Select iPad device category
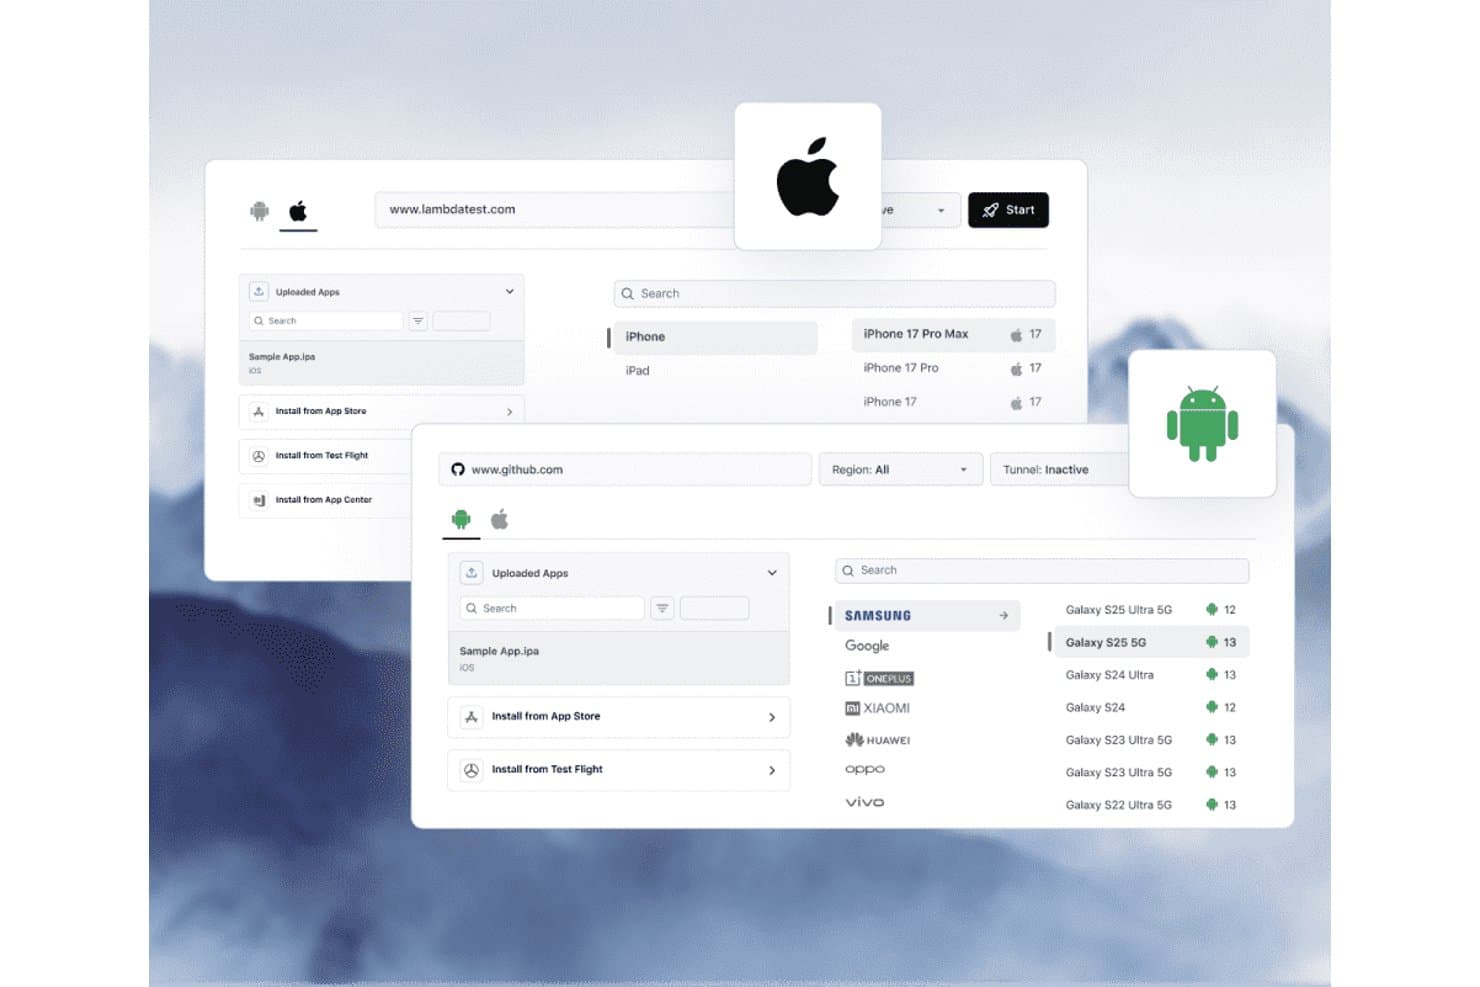 637,371
